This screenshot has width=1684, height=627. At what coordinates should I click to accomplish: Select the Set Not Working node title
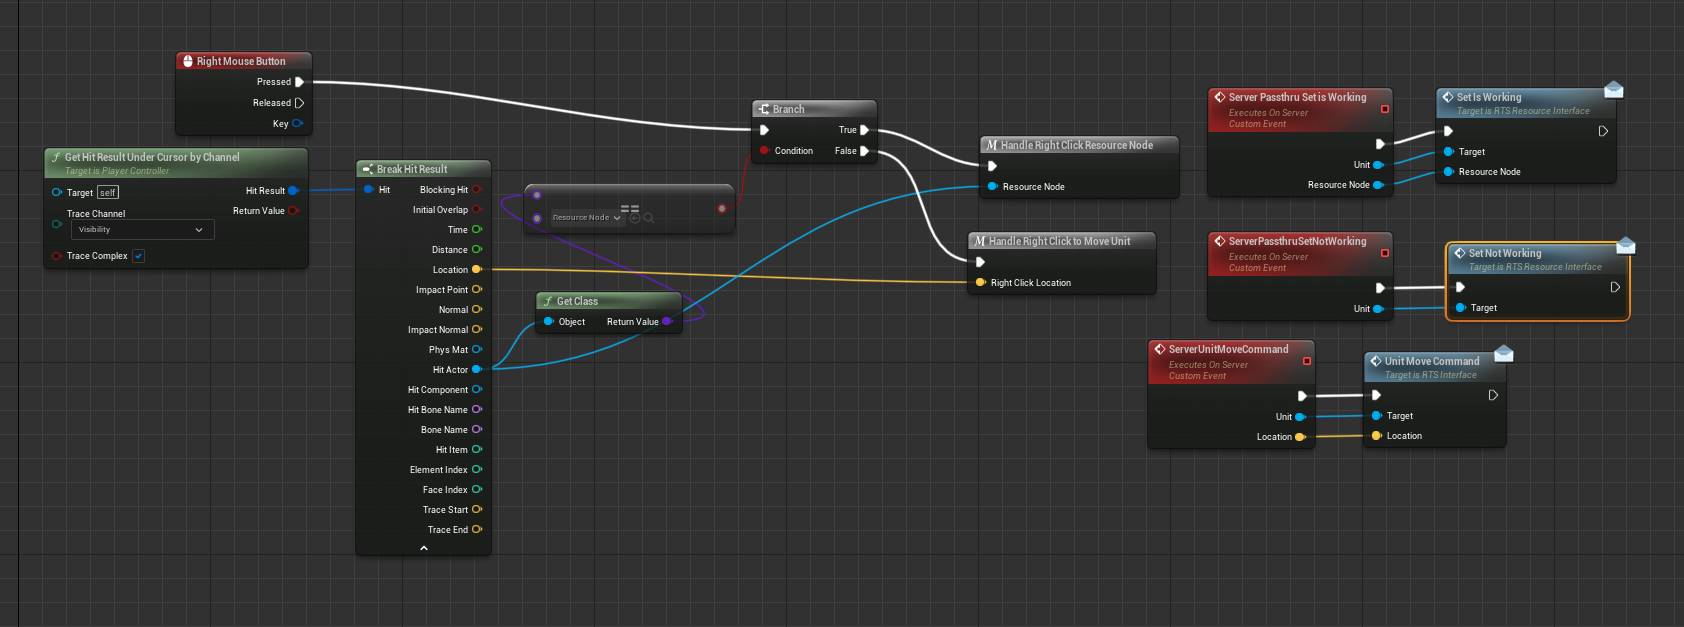click(x=1504, y=253)
